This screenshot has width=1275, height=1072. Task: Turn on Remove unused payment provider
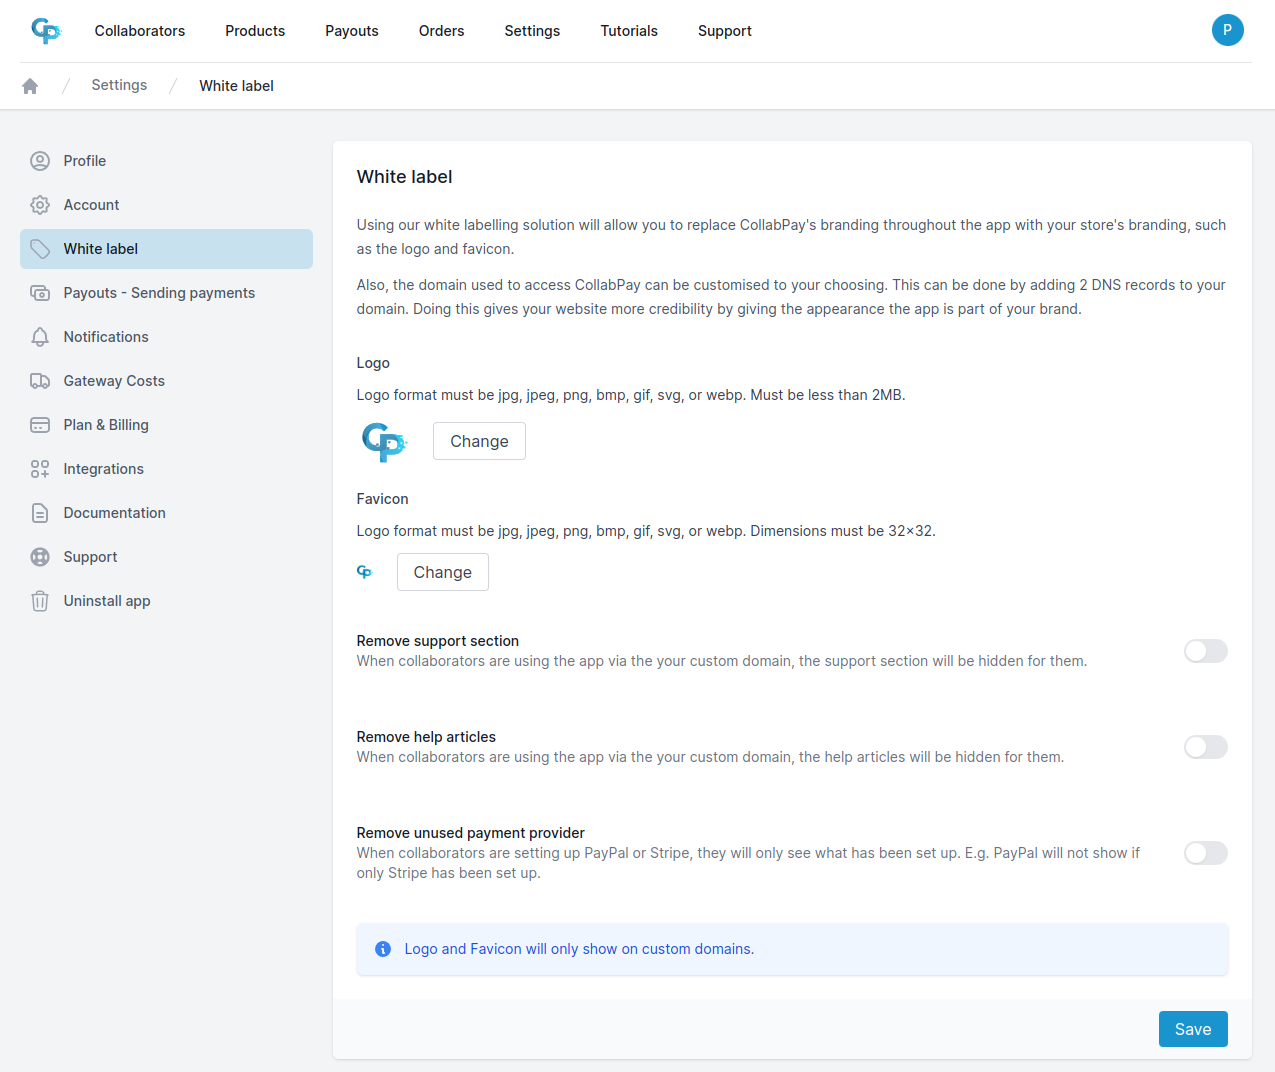point(1206,853)
